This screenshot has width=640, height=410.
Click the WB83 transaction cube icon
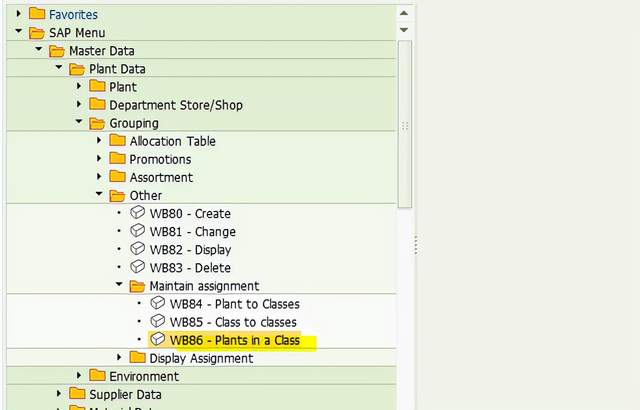point(138,266)
